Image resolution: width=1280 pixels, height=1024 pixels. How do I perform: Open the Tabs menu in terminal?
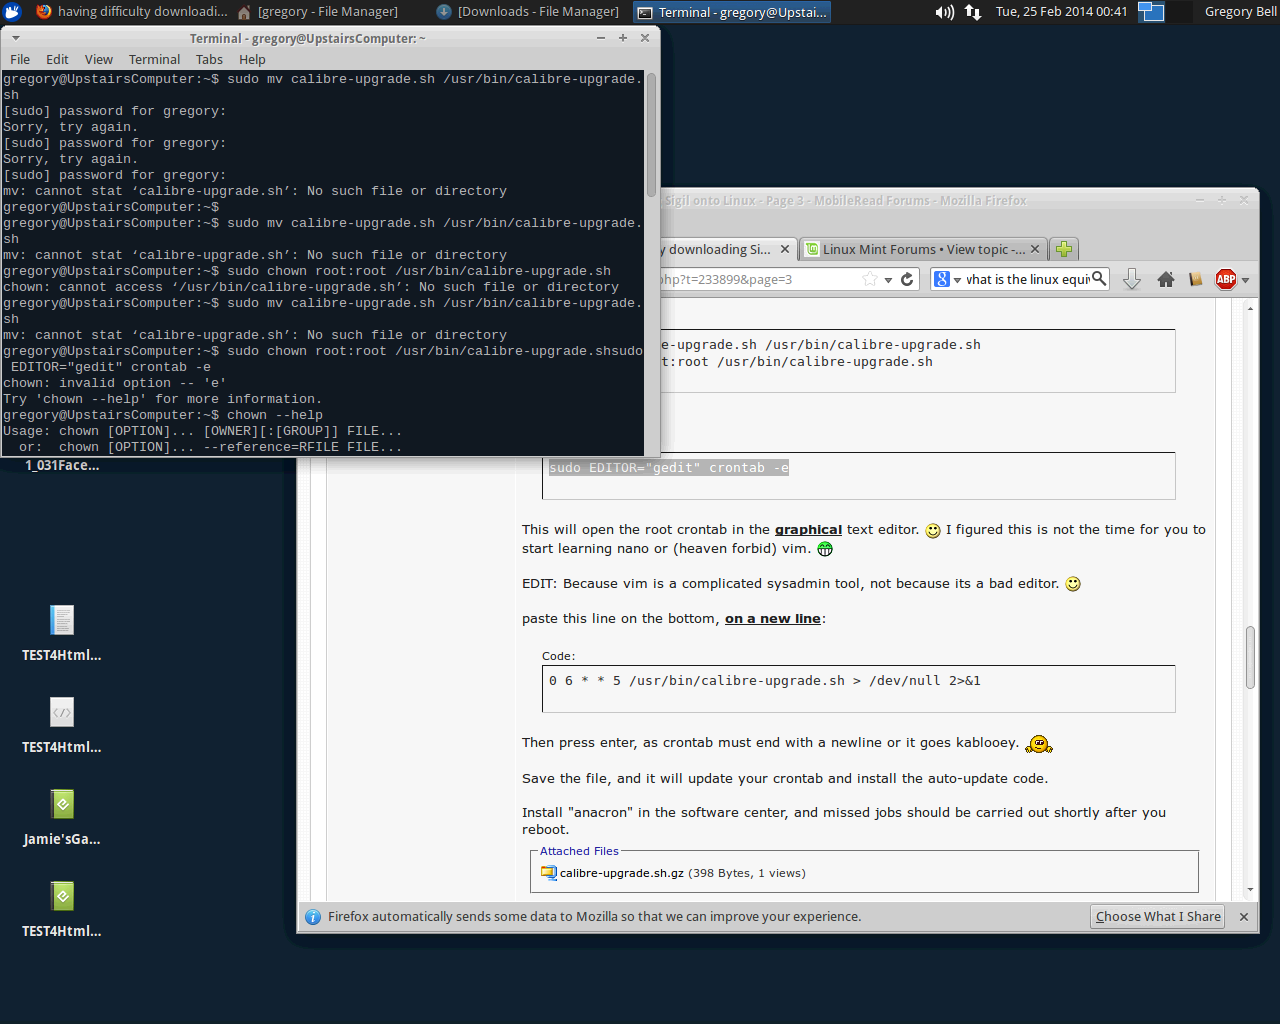[209, 59]
